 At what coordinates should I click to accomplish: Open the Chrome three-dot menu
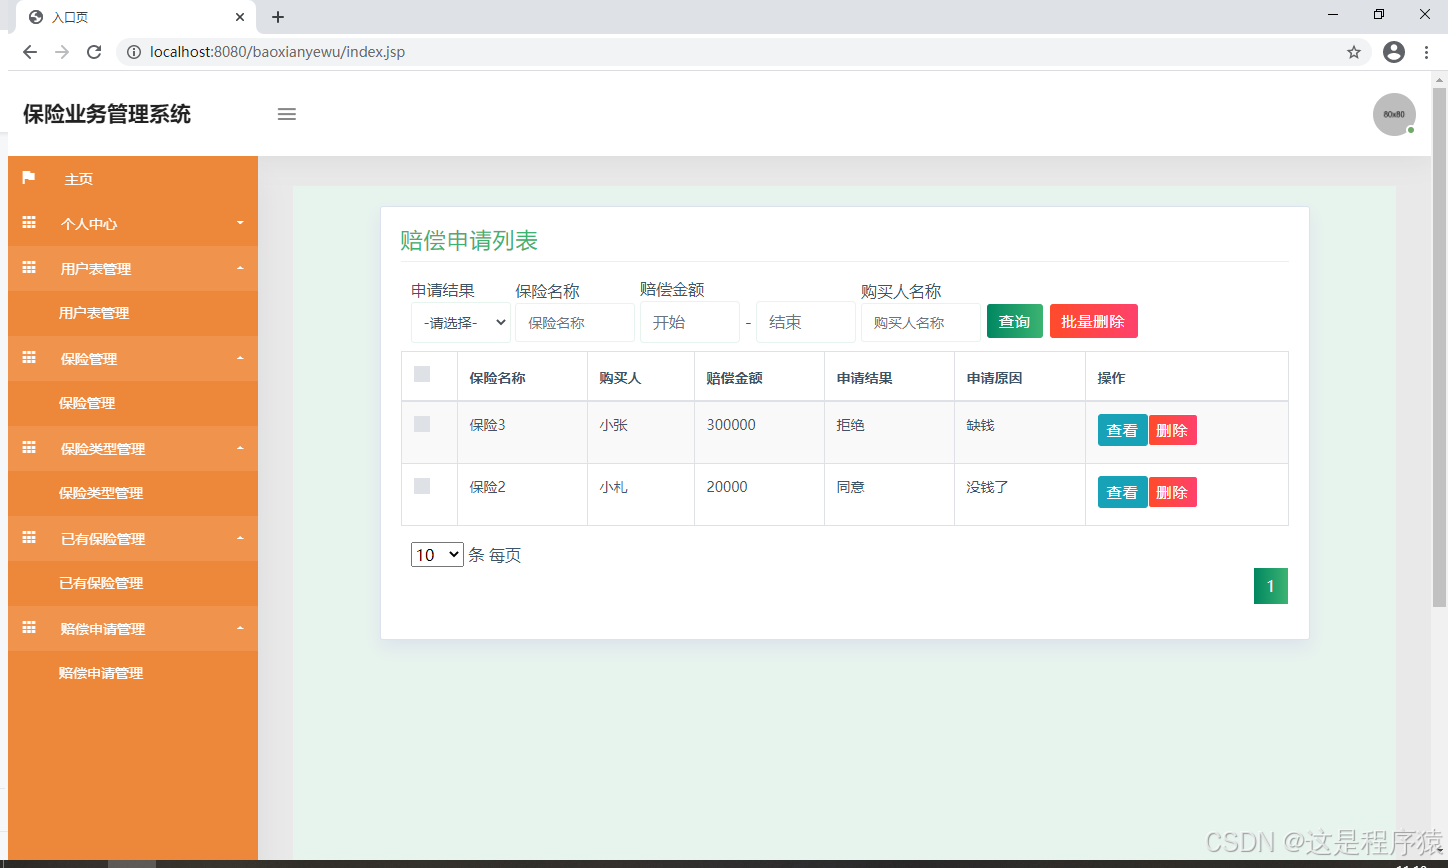(1426, 52)
